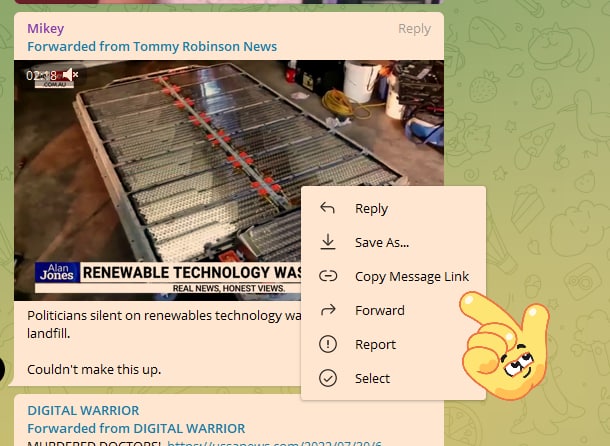Click the download icon beside Save As
This screenshot has height=446, width=610.
327,242
